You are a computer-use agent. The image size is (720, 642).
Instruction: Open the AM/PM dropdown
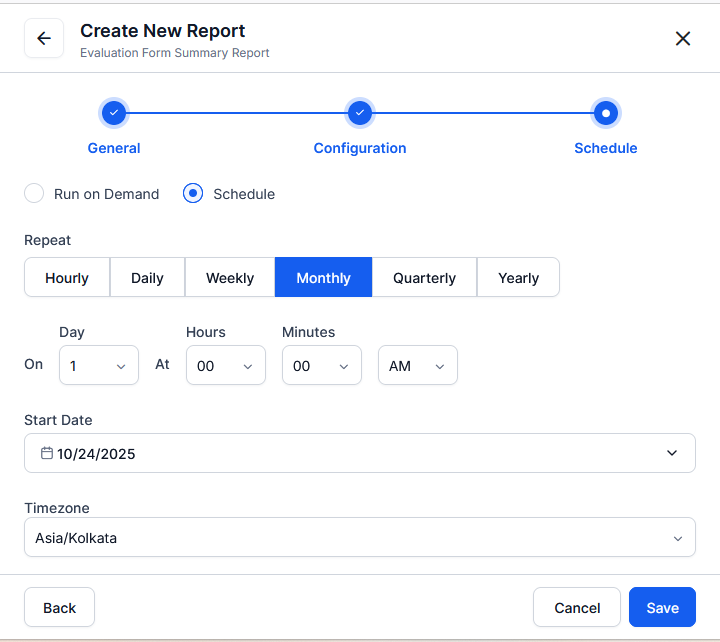417,366
